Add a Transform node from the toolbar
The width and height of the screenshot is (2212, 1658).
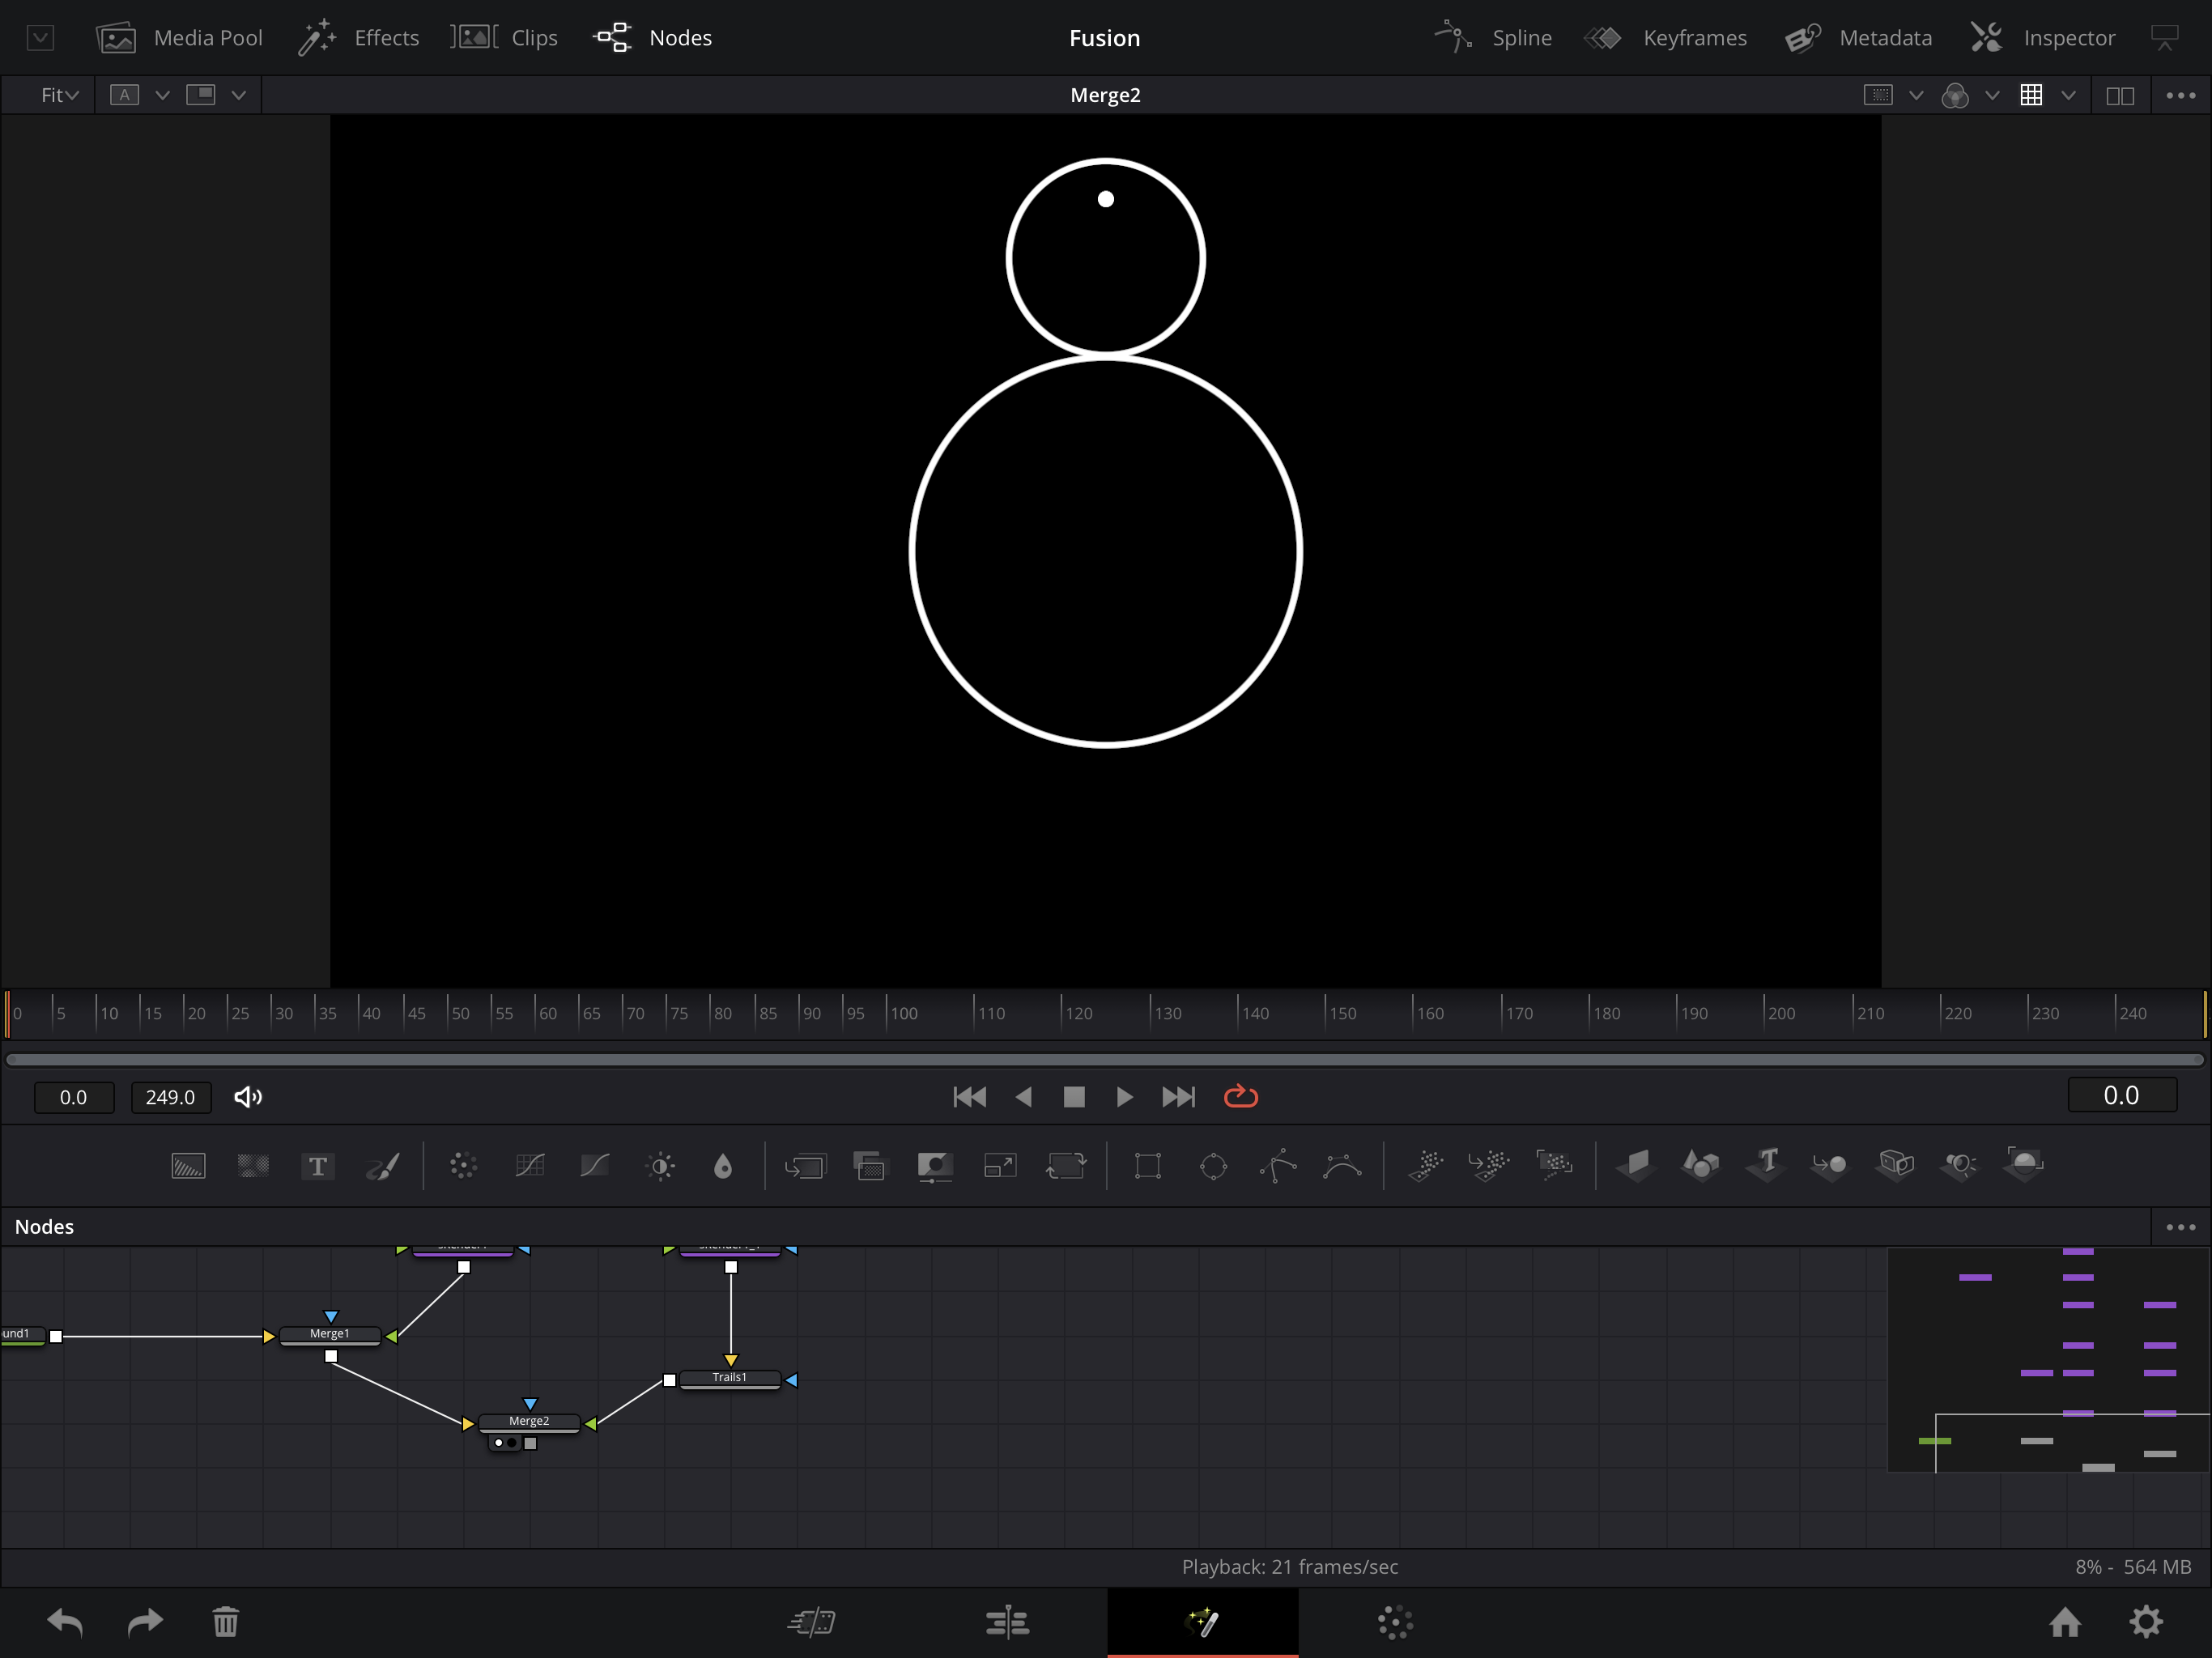(x=1066, y=1166)
